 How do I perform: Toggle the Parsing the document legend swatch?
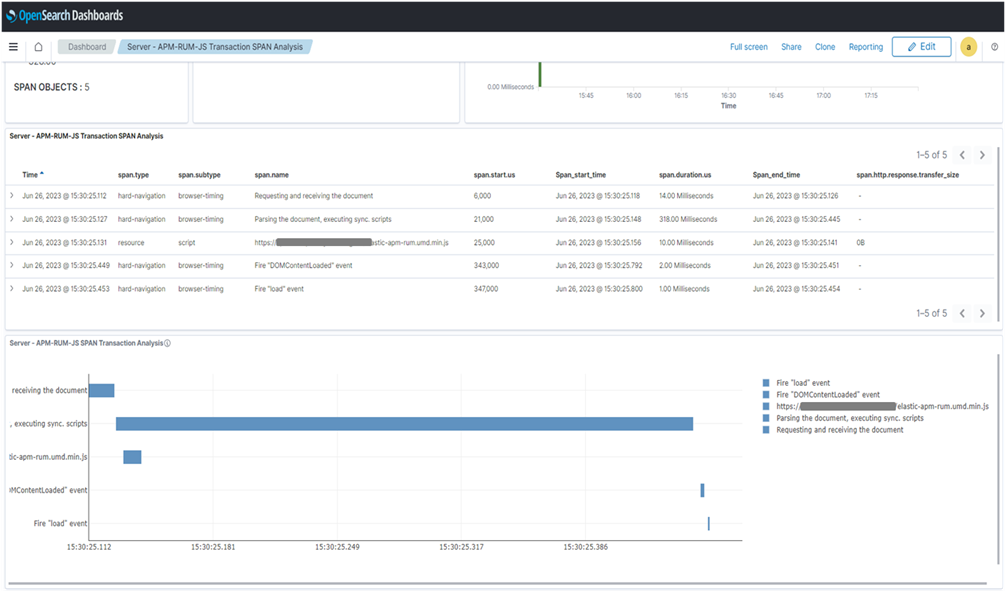coord(766,418)
